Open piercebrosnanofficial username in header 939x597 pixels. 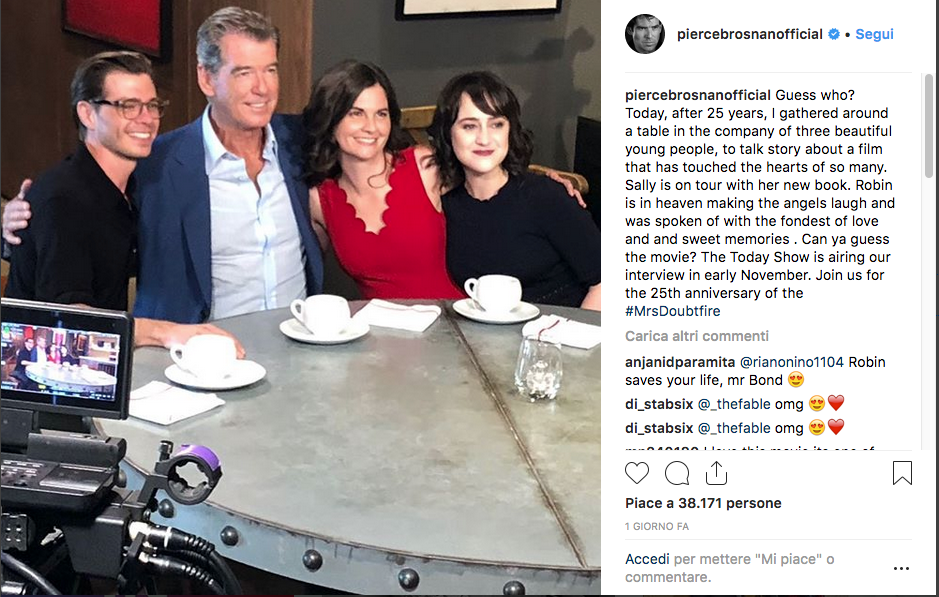(x=750, y=34)
